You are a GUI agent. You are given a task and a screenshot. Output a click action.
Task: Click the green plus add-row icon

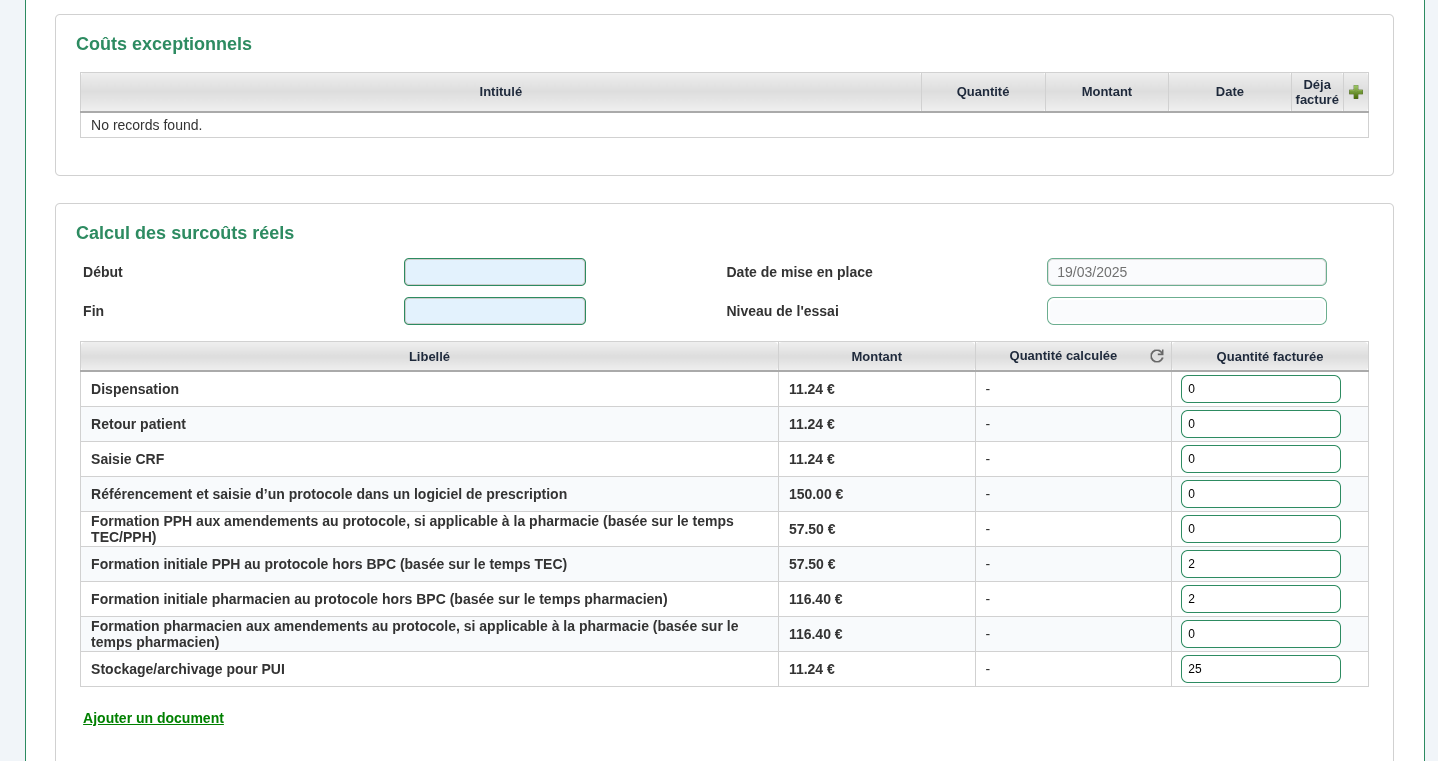click(x=1355, y=92)
